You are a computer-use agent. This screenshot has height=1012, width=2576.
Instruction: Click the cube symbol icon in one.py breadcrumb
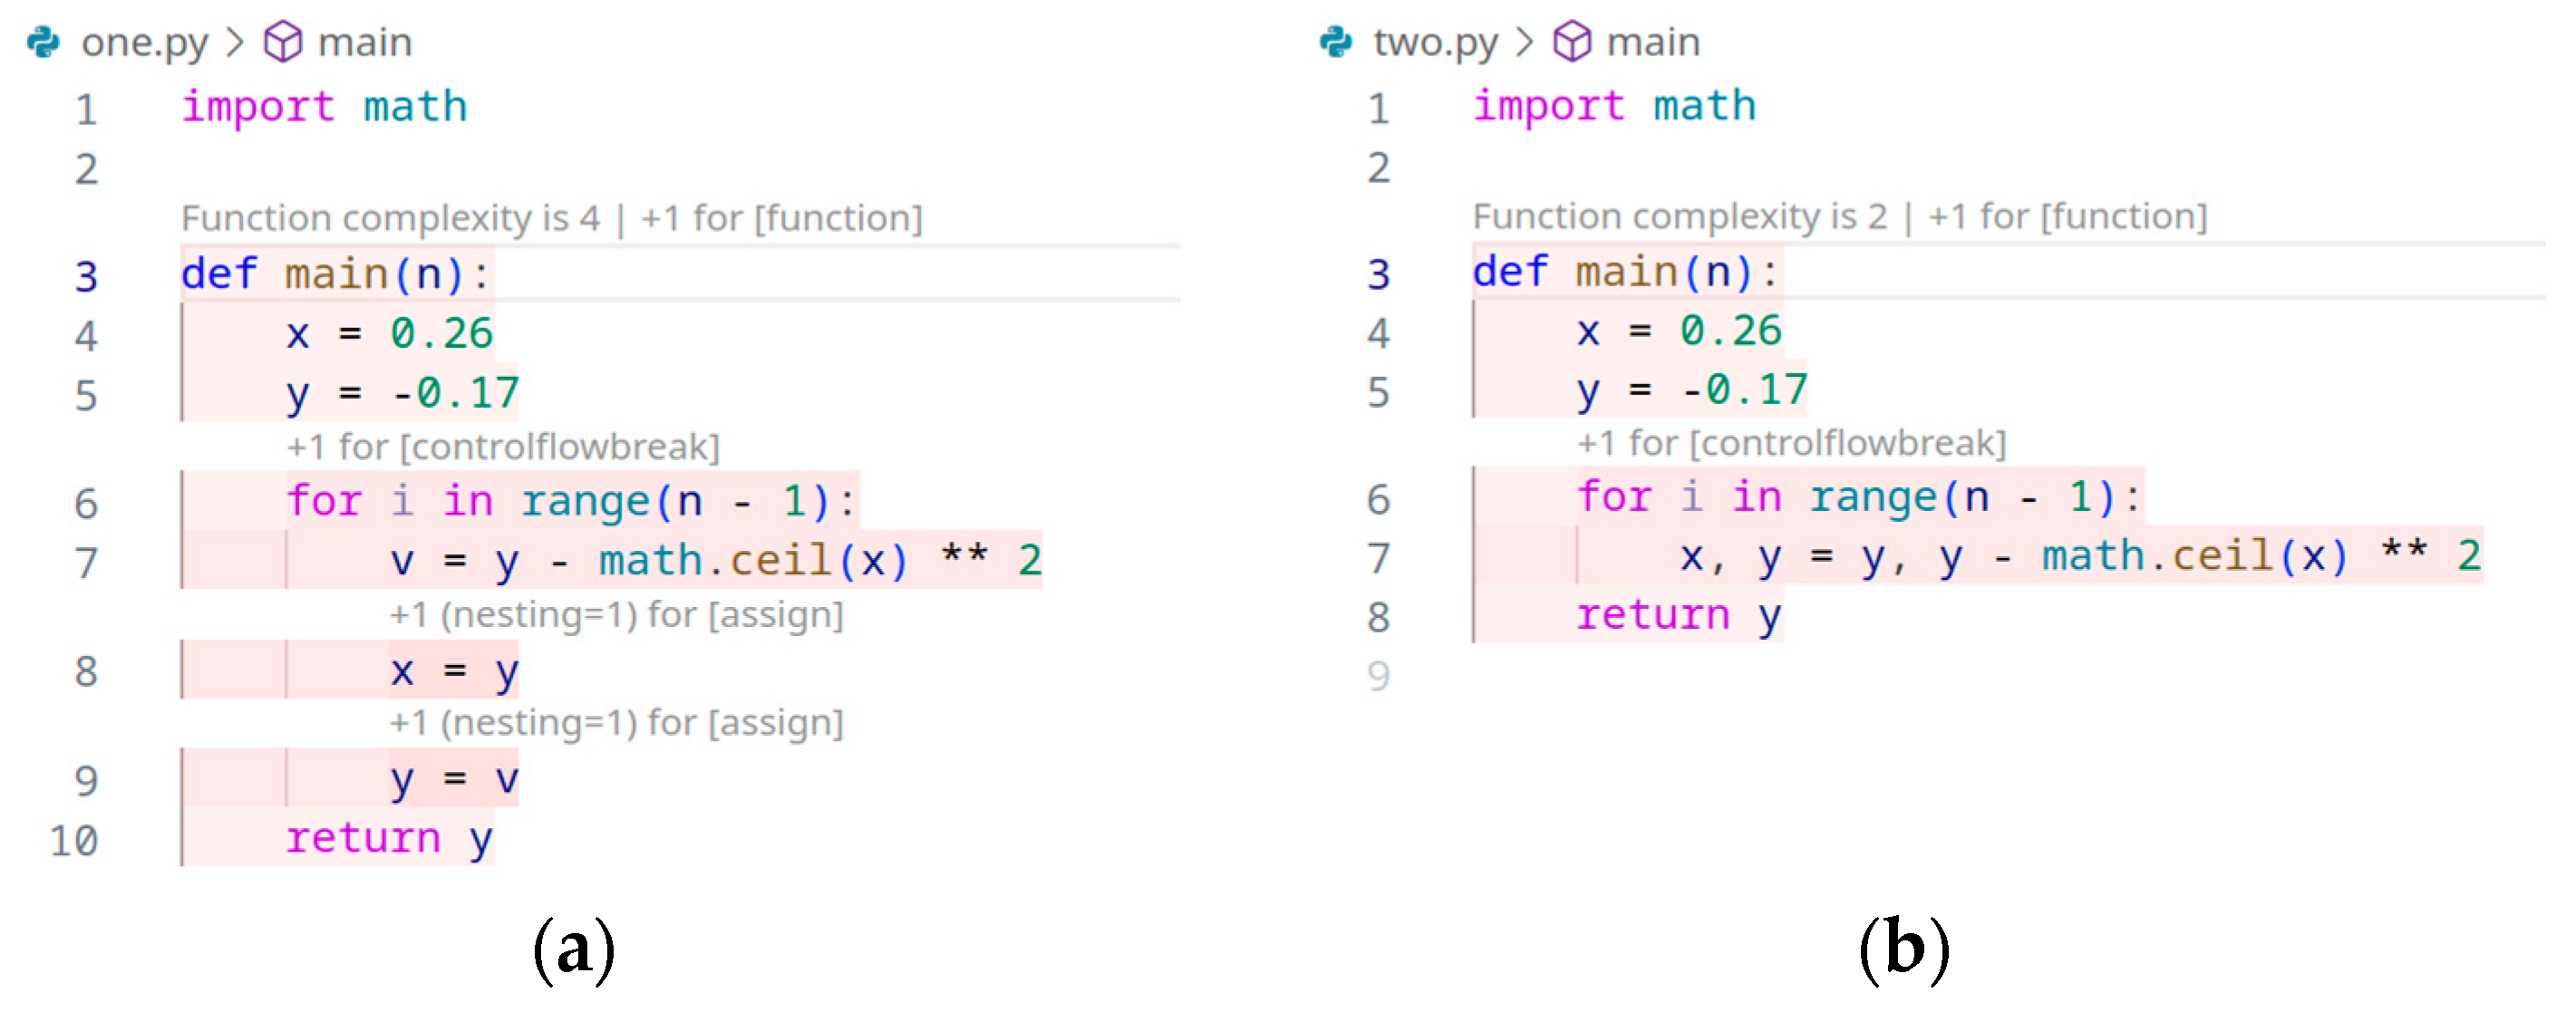pyautogui.click(x=282, y=42)
